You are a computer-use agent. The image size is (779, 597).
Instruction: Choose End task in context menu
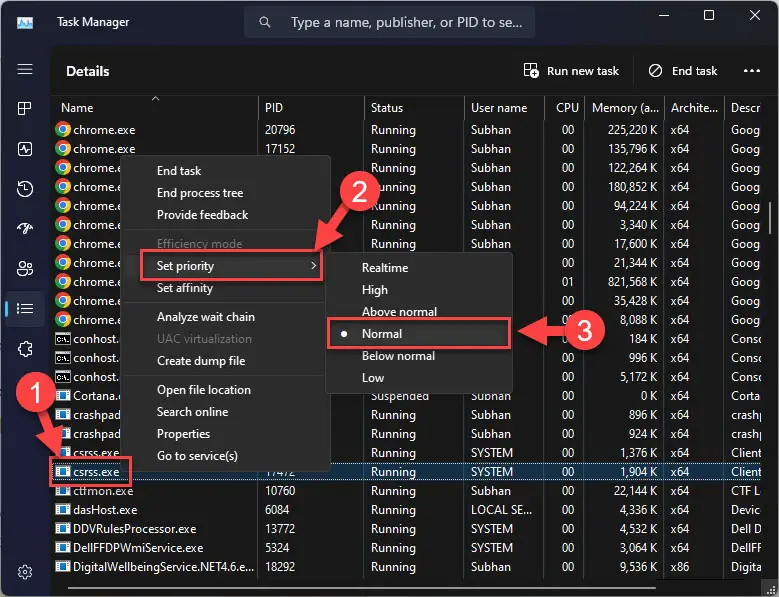(x=226, y=171)
